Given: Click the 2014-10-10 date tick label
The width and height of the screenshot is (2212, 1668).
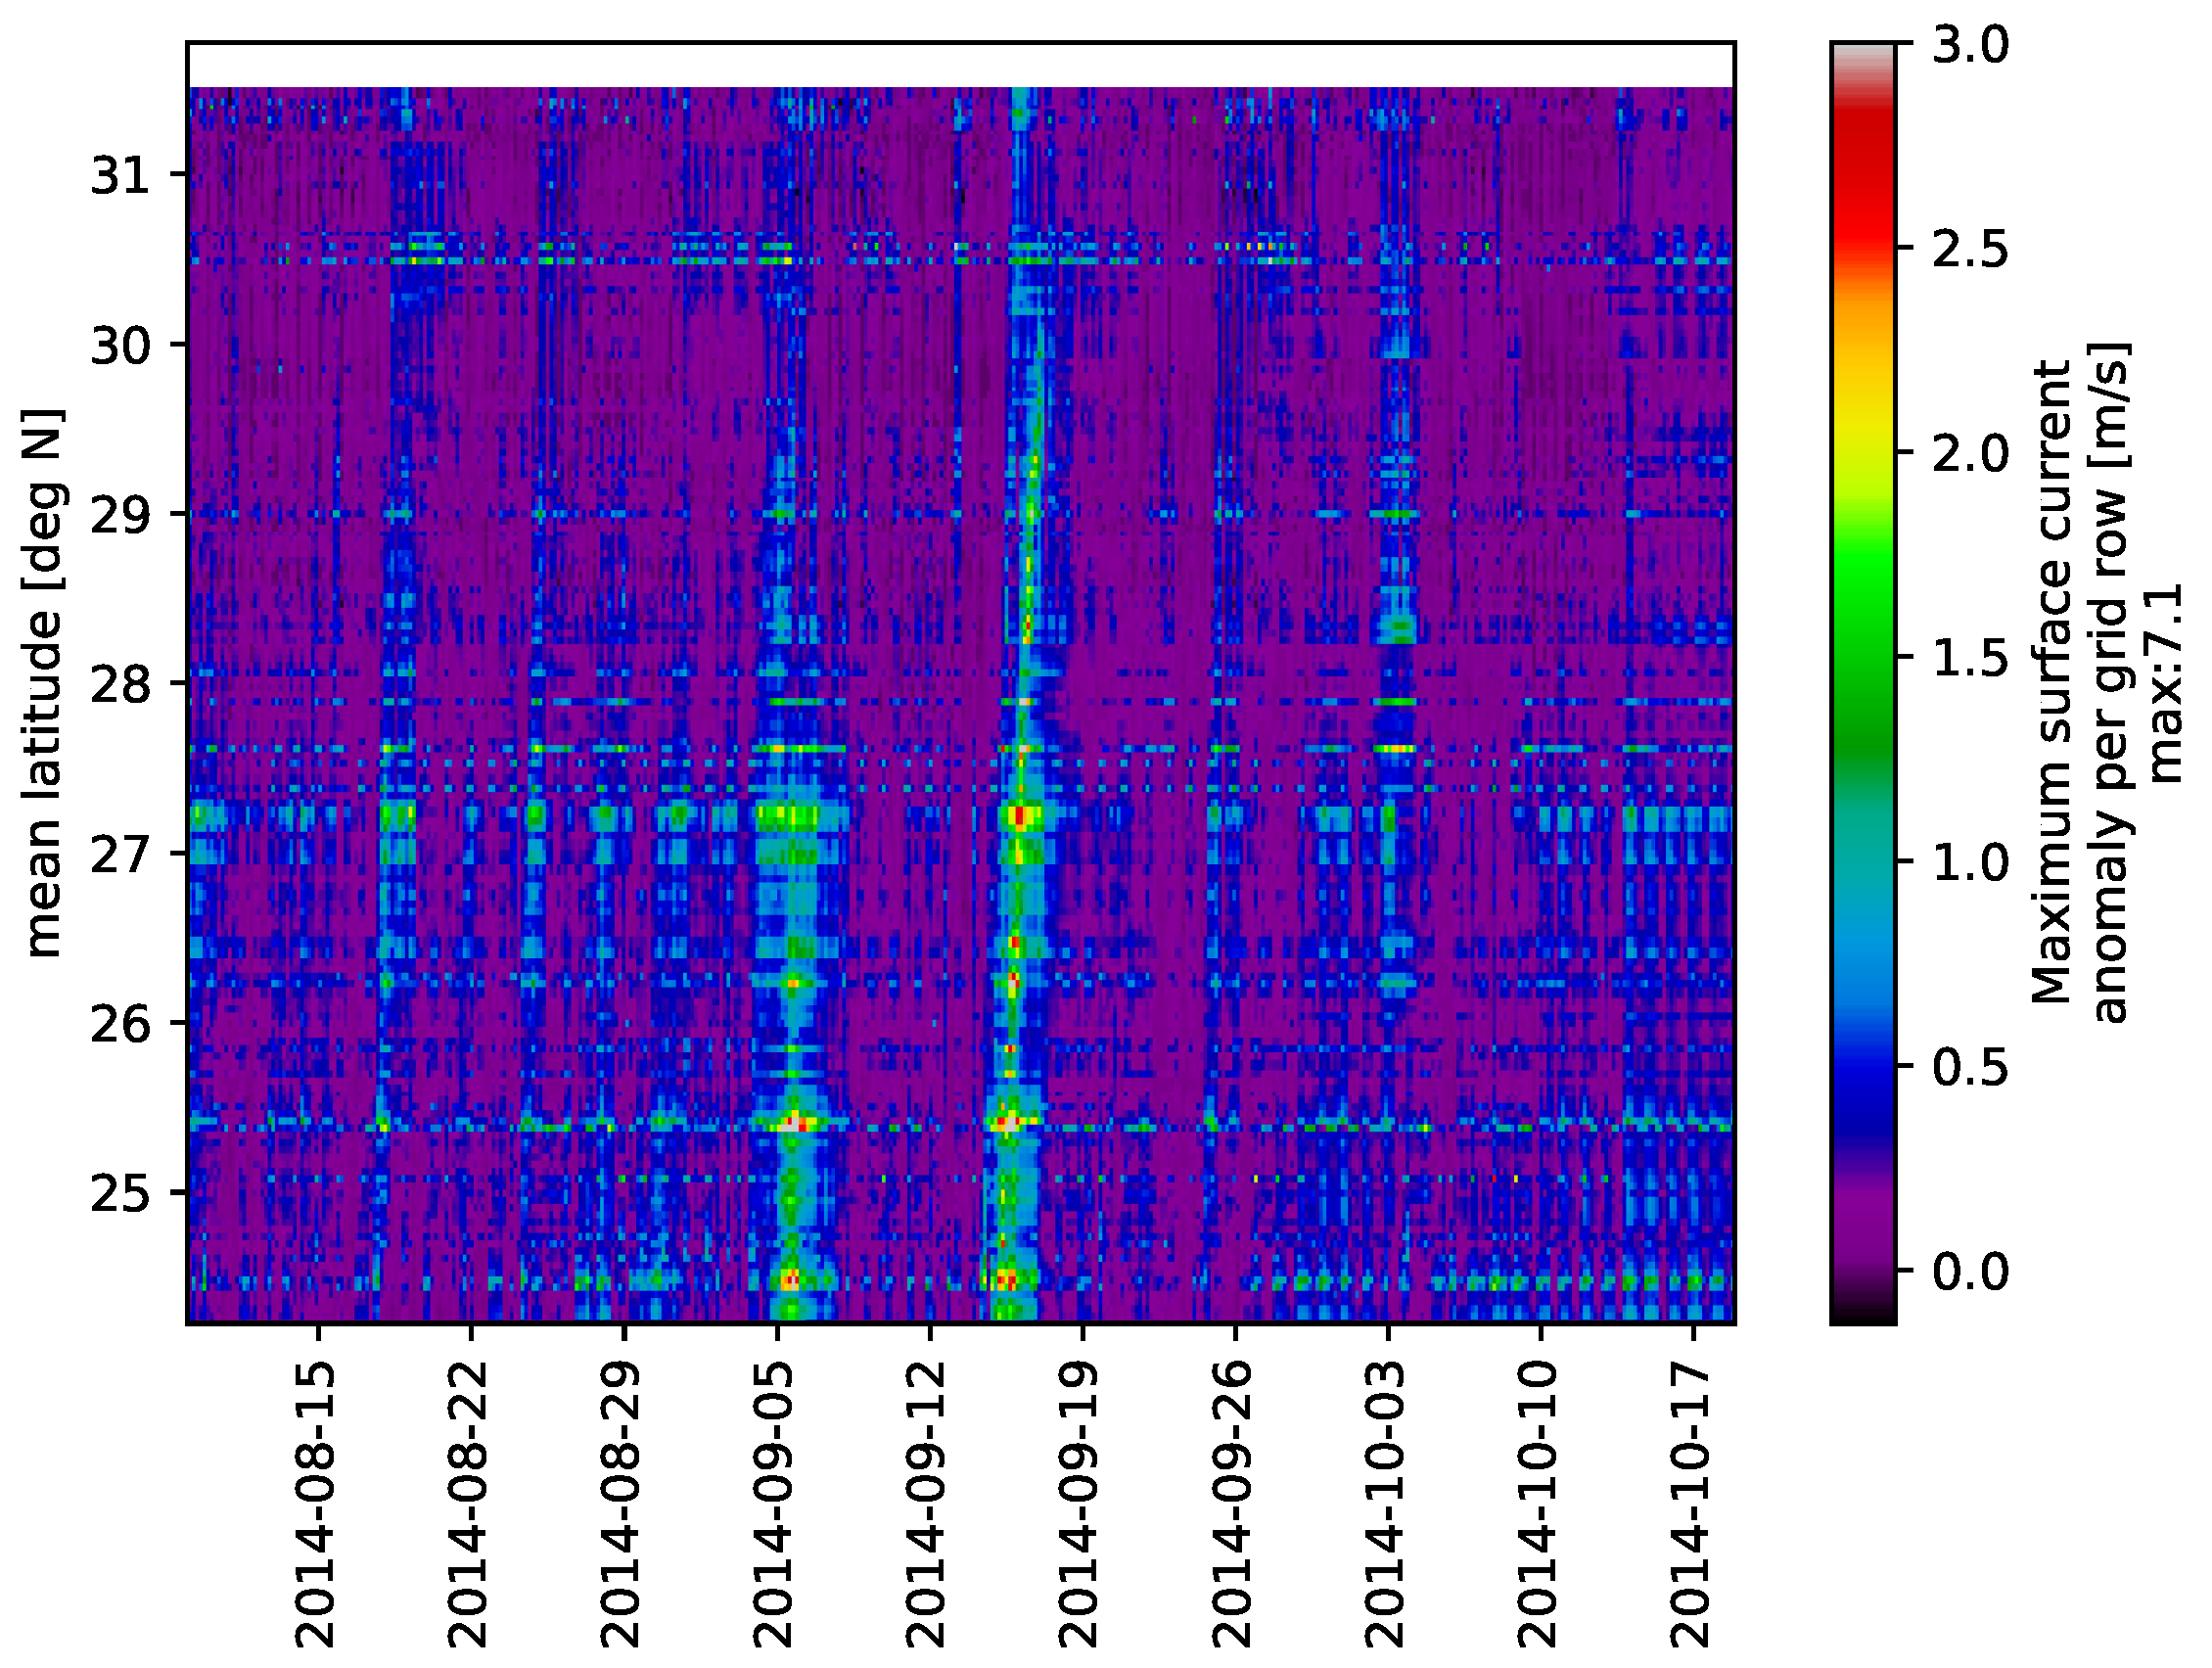Looking at the screenshot, I should click(1539, 1505).
